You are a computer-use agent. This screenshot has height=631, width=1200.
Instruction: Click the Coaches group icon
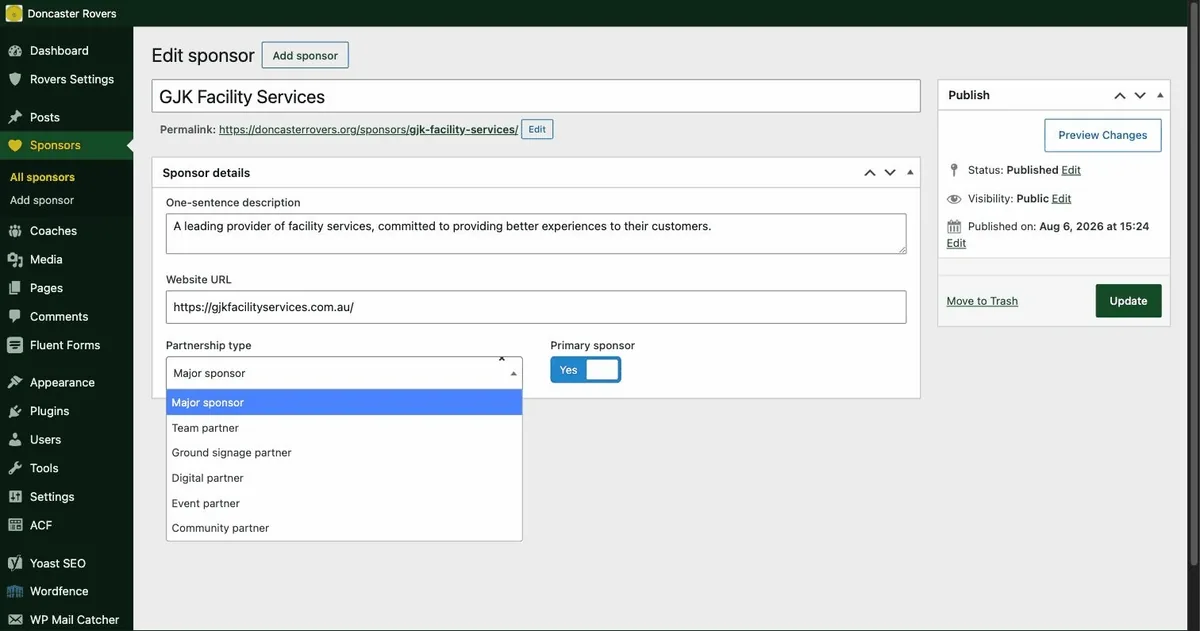point(15,231)
